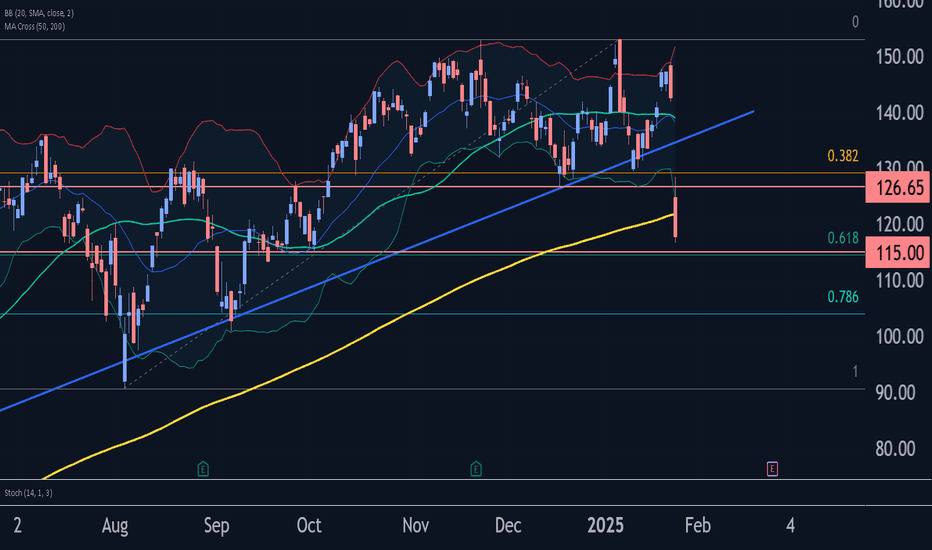Click the 2025 label on time axis
Screen dimensions: 932x550
click(605, 526)
